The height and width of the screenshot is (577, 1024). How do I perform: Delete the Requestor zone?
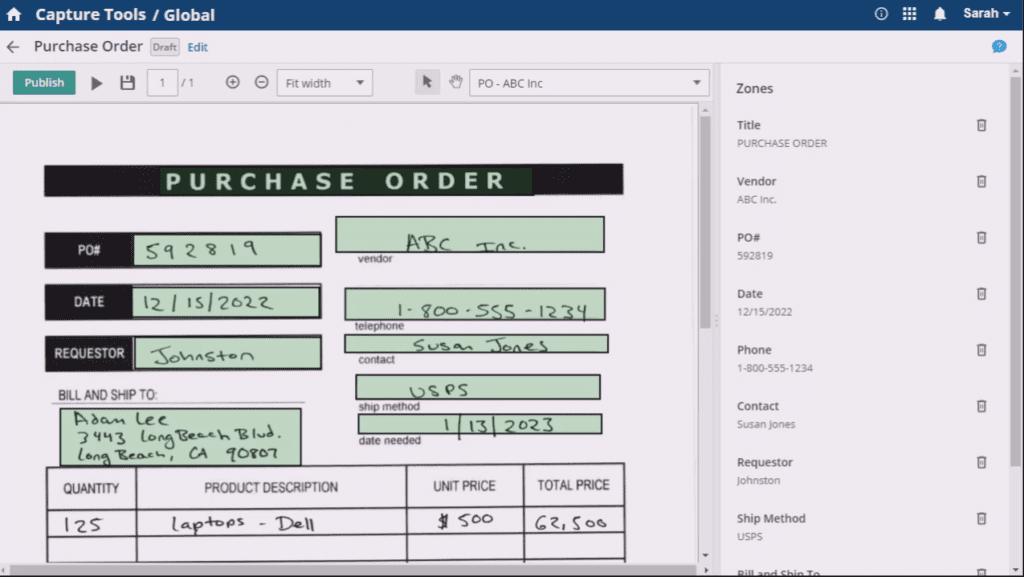click(981, 462)
